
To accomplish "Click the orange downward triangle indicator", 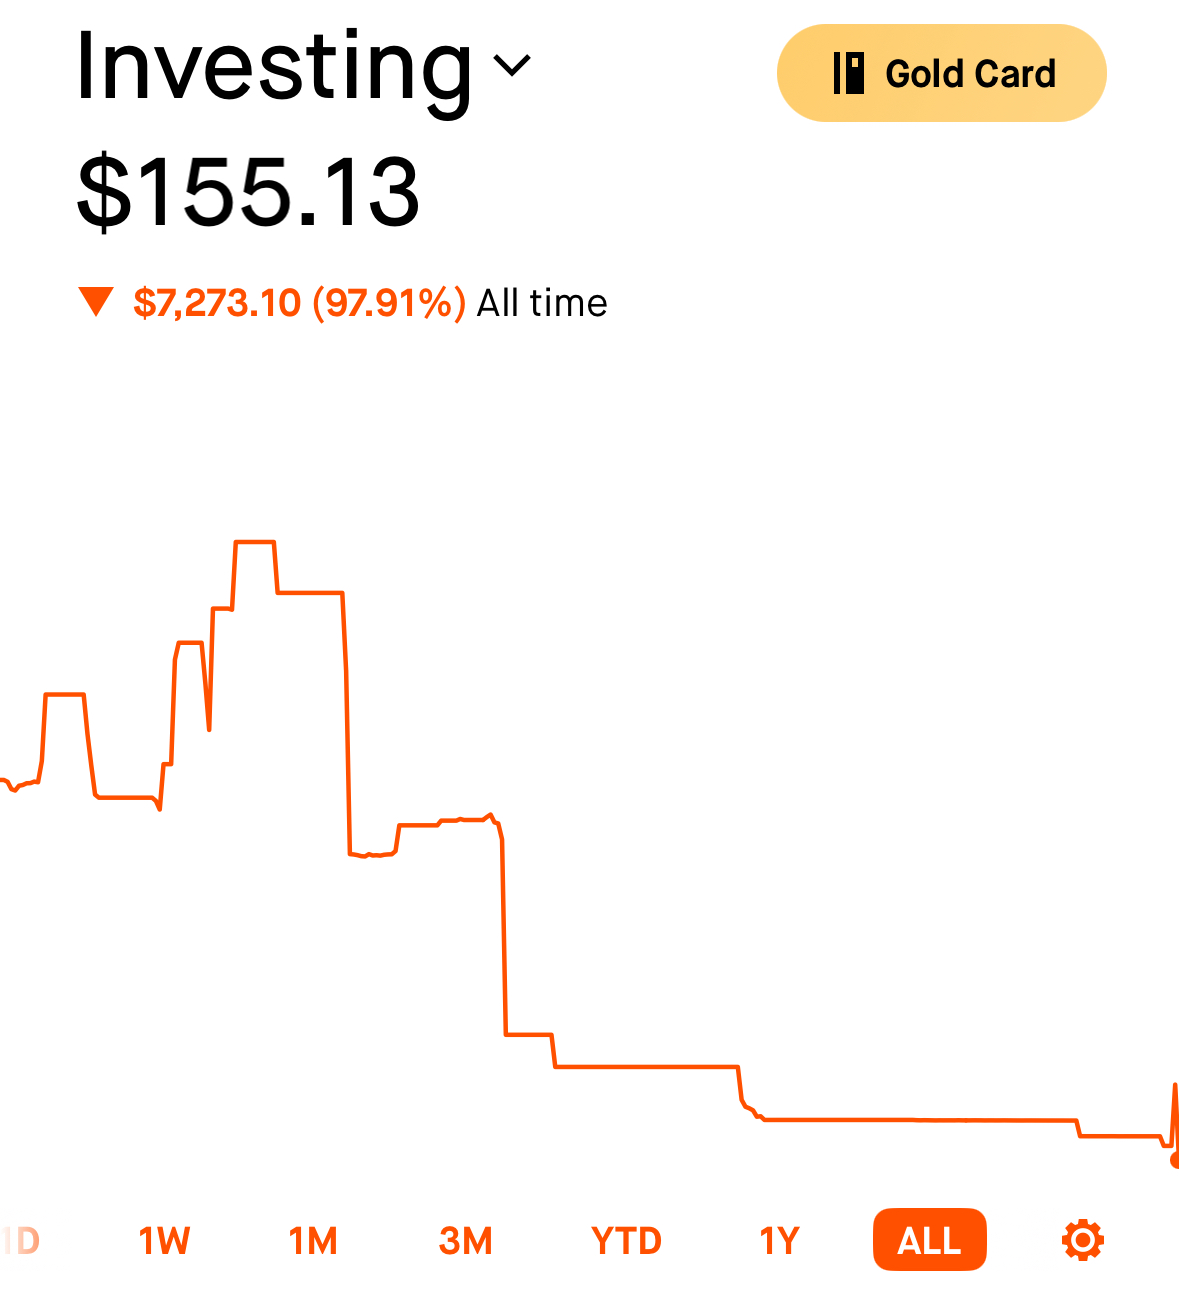I will coord(96,302).
